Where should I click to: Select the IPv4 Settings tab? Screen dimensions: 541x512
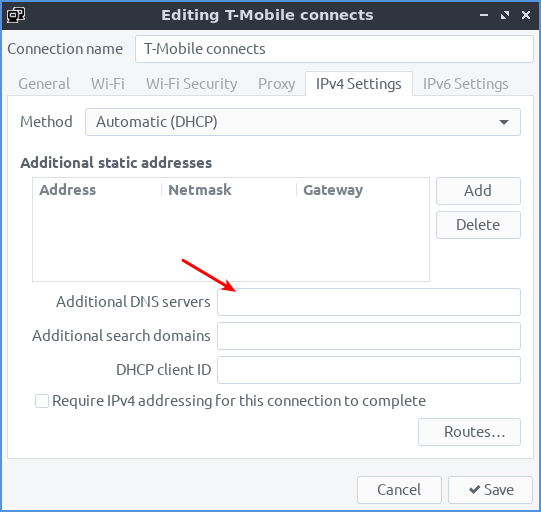click(x=359, y=84)
